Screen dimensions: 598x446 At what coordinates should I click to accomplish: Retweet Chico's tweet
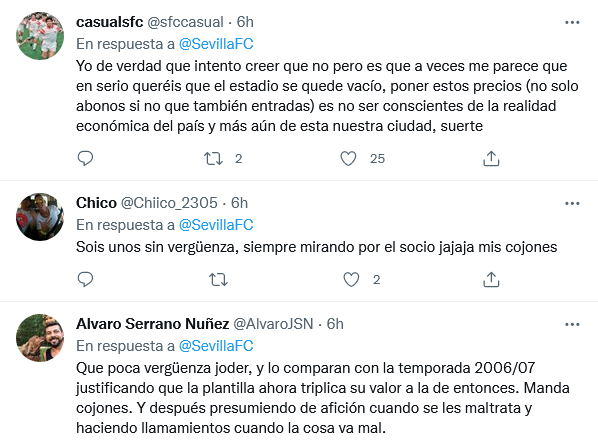coord(219,279)
